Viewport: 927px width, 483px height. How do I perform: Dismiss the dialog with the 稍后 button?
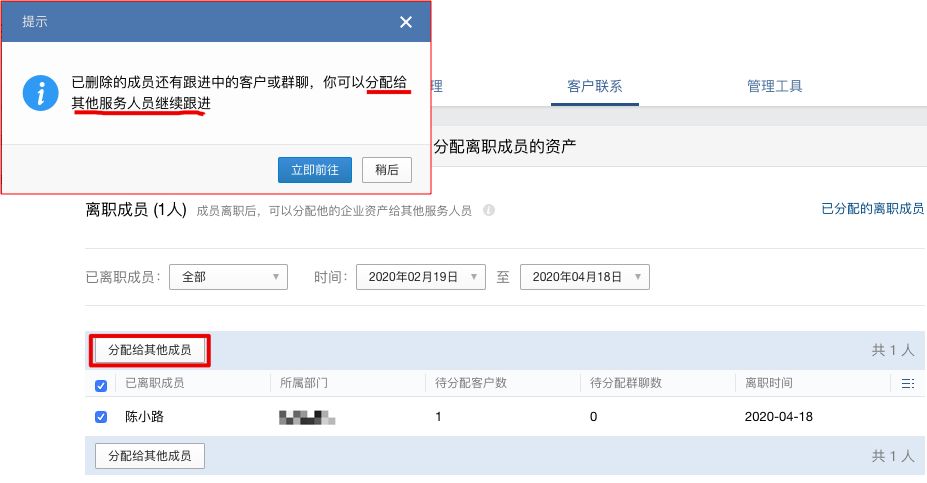click(x=386, y=170)
